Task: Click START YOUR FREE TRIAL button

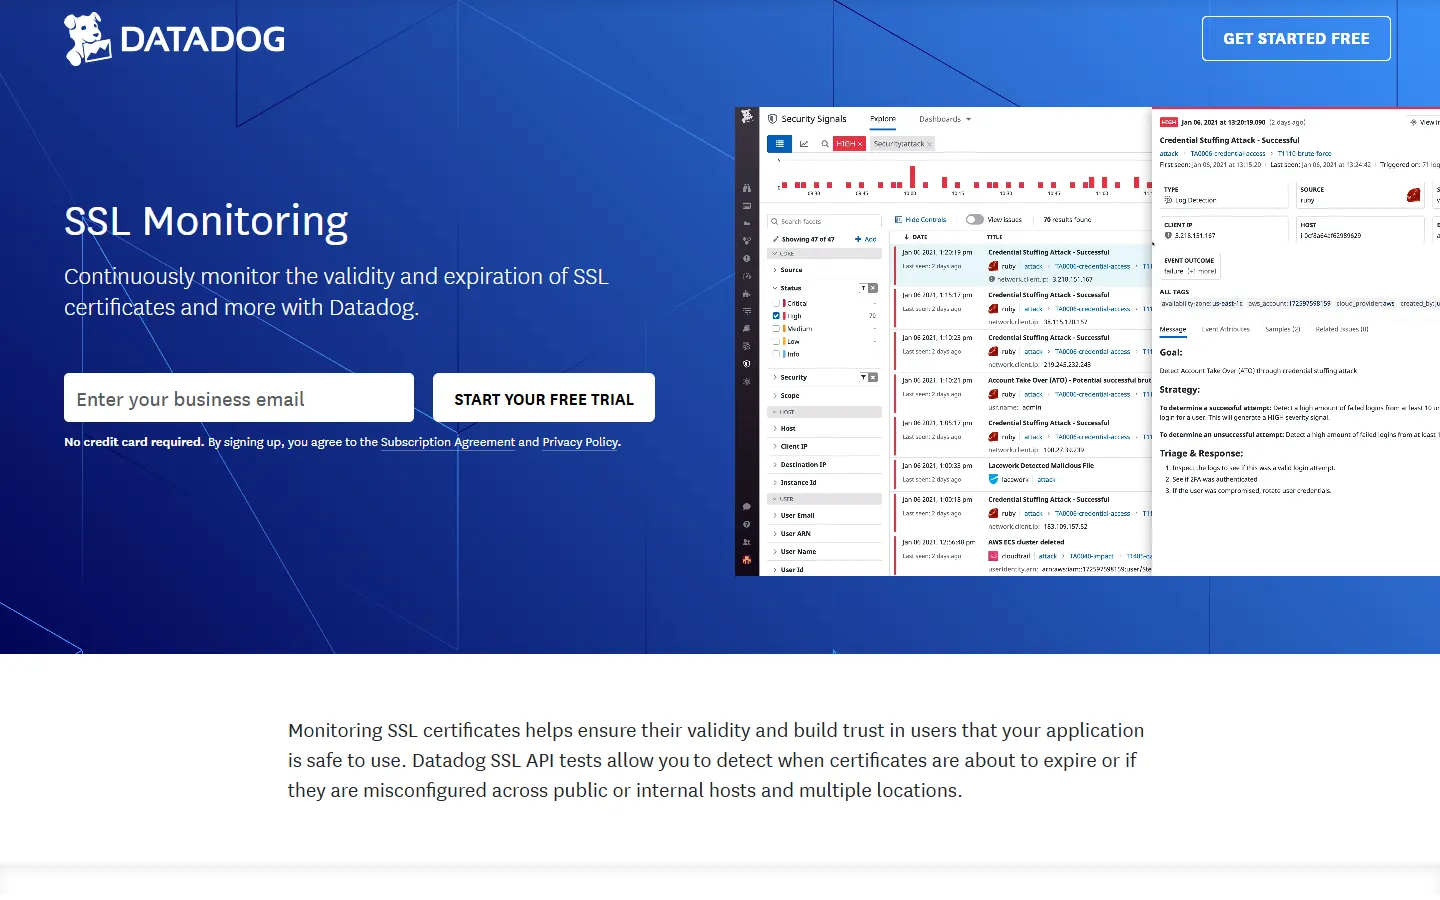Action: (544, 398)
